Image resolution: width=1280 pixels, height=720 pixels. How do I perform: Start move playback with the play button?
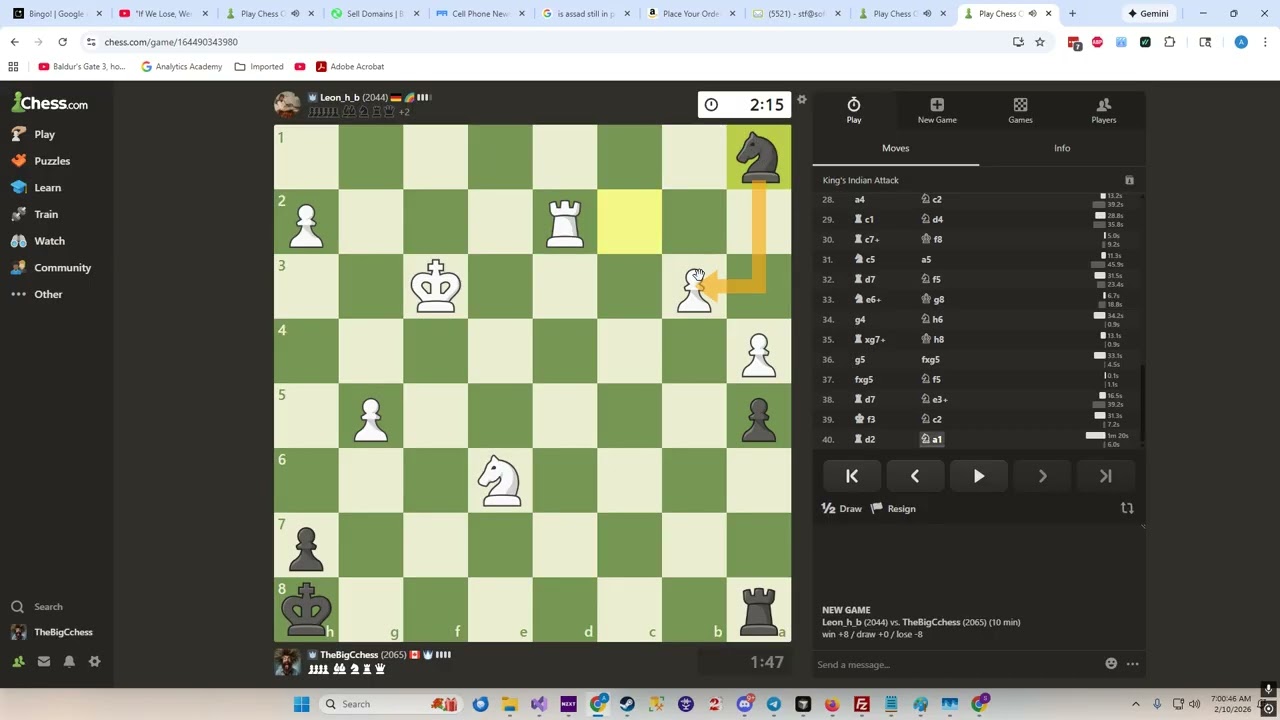(x=979, y=477)
